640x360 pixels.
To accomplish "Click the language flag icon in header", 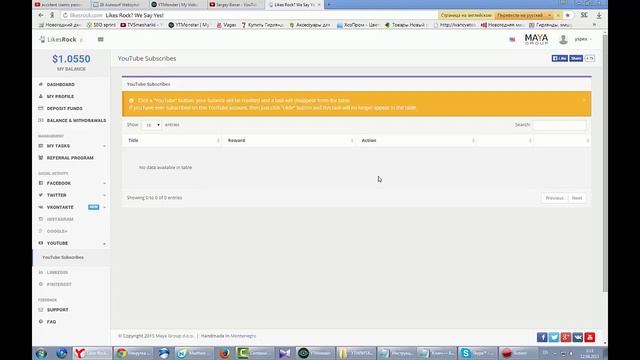I will [x=512, y=40].
